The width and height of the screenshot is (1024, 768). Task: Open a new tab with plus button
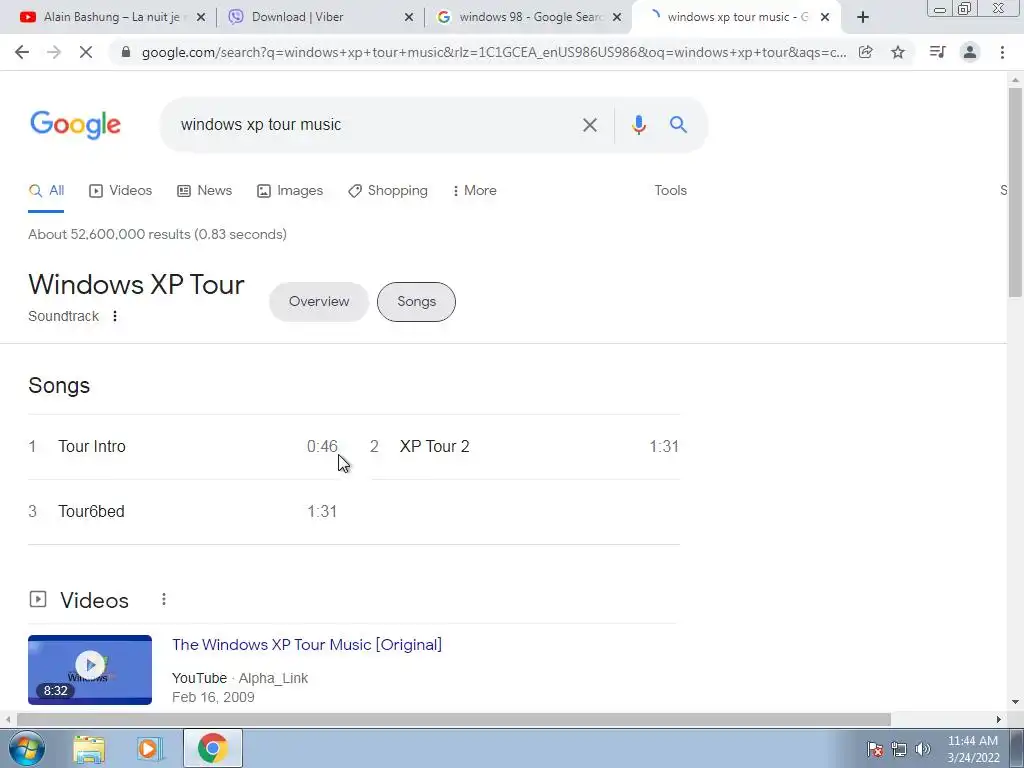coord(863,17)
